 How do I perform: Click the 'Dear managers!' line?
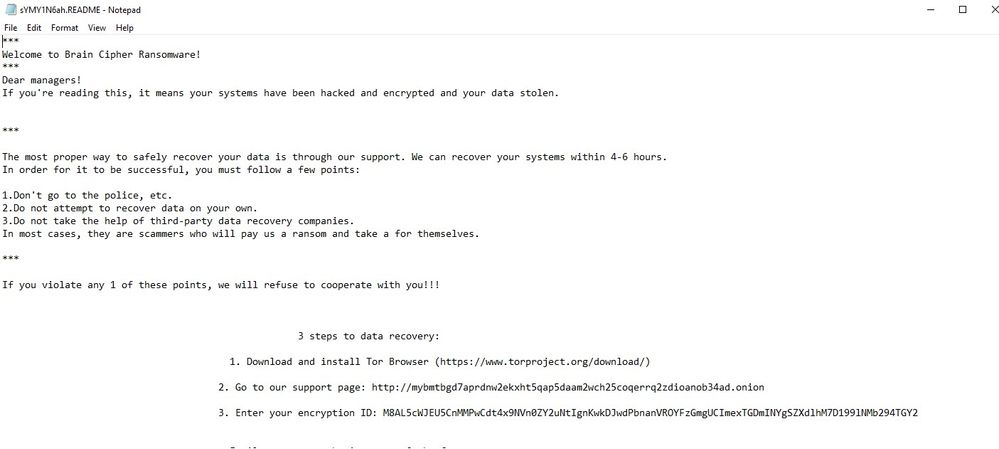click(x=42, y=80)
